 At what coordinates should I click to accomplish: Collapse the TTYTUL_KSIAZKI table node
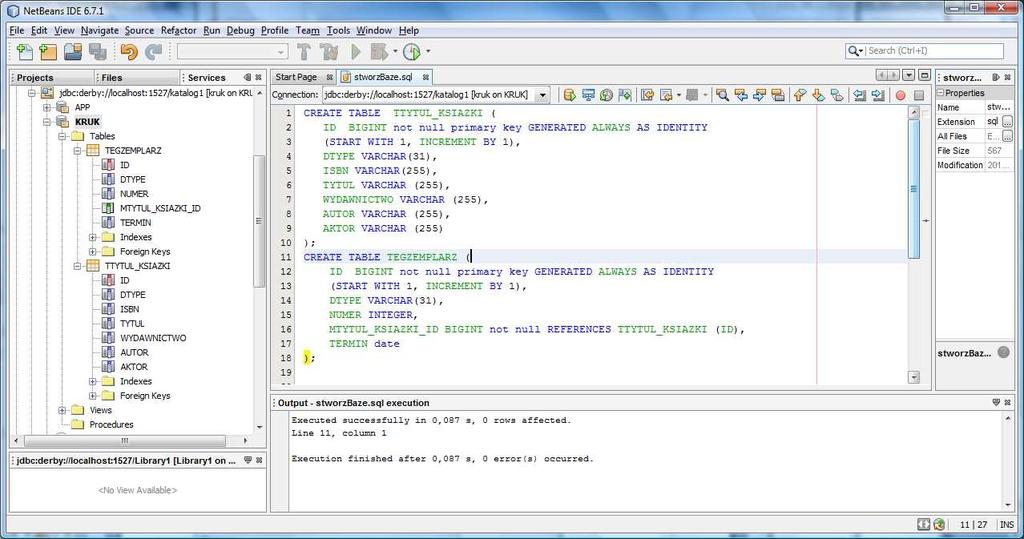pos(77,267)
